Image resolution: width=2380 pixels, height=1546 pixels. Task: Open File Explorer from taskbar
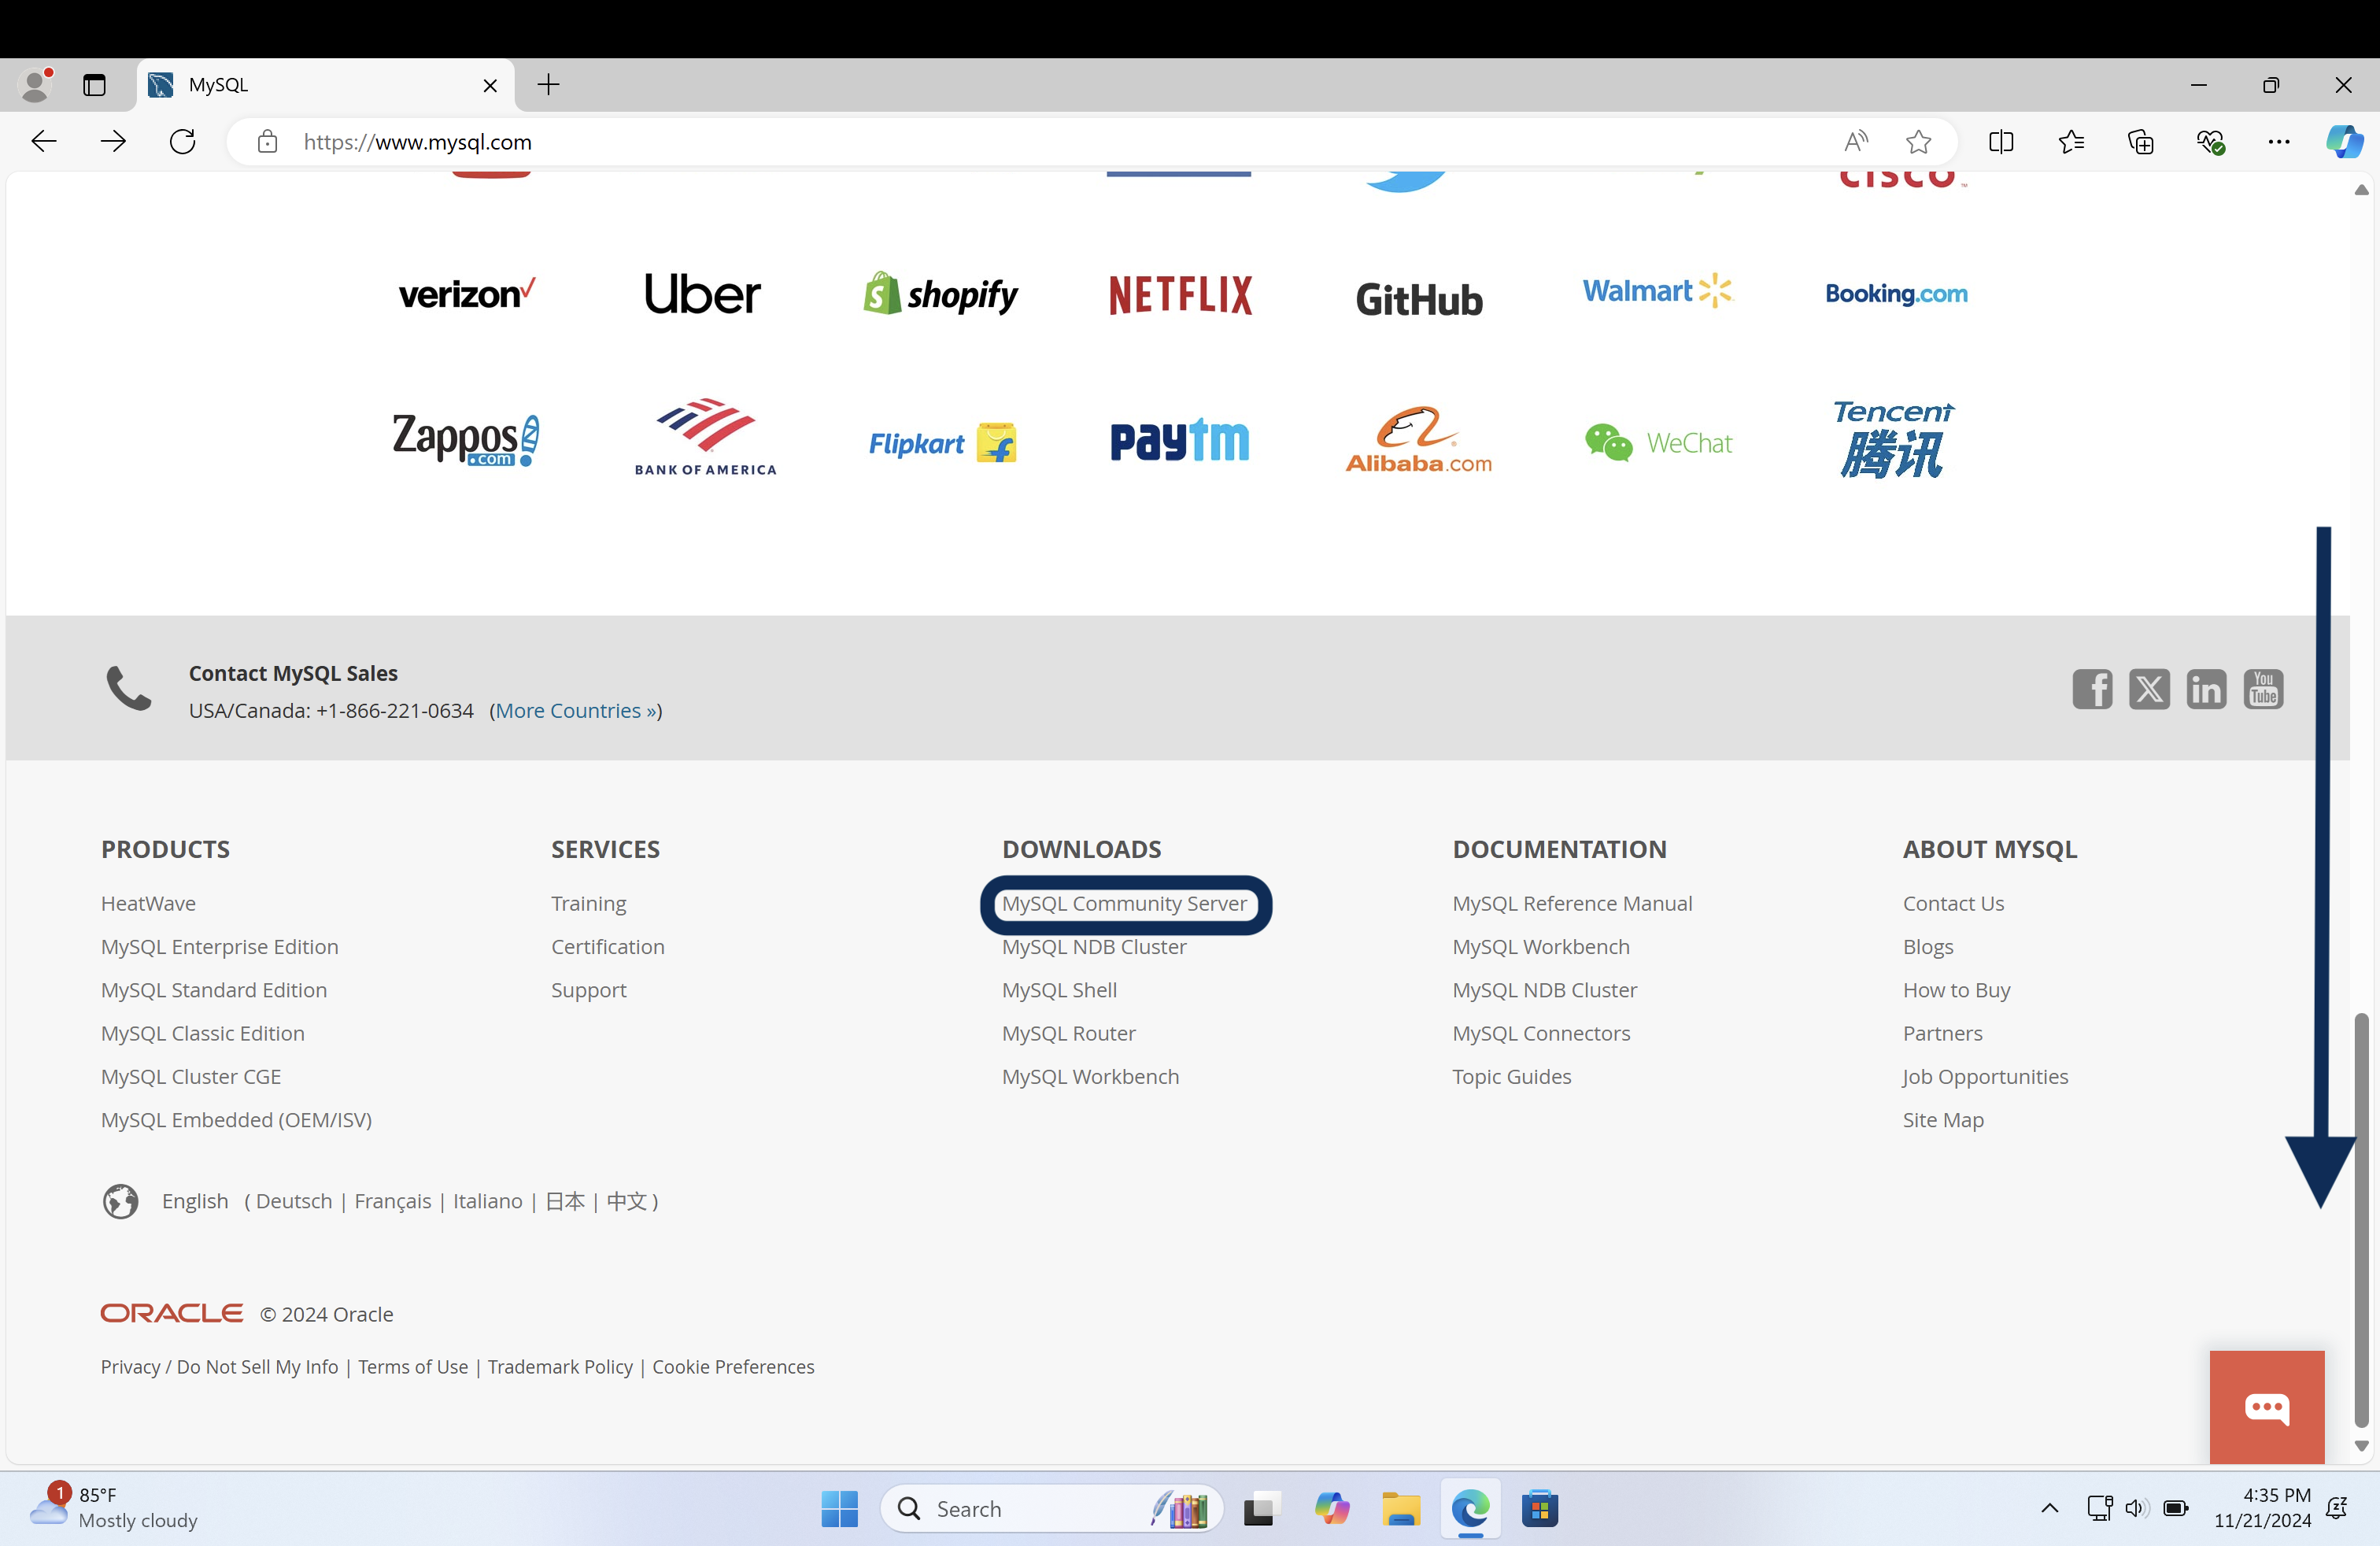pos(1401,1508)
